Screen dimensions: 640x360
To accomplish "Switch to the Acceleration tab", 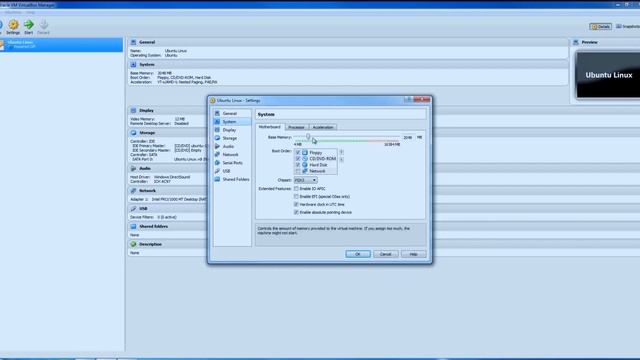I will 323,127.
